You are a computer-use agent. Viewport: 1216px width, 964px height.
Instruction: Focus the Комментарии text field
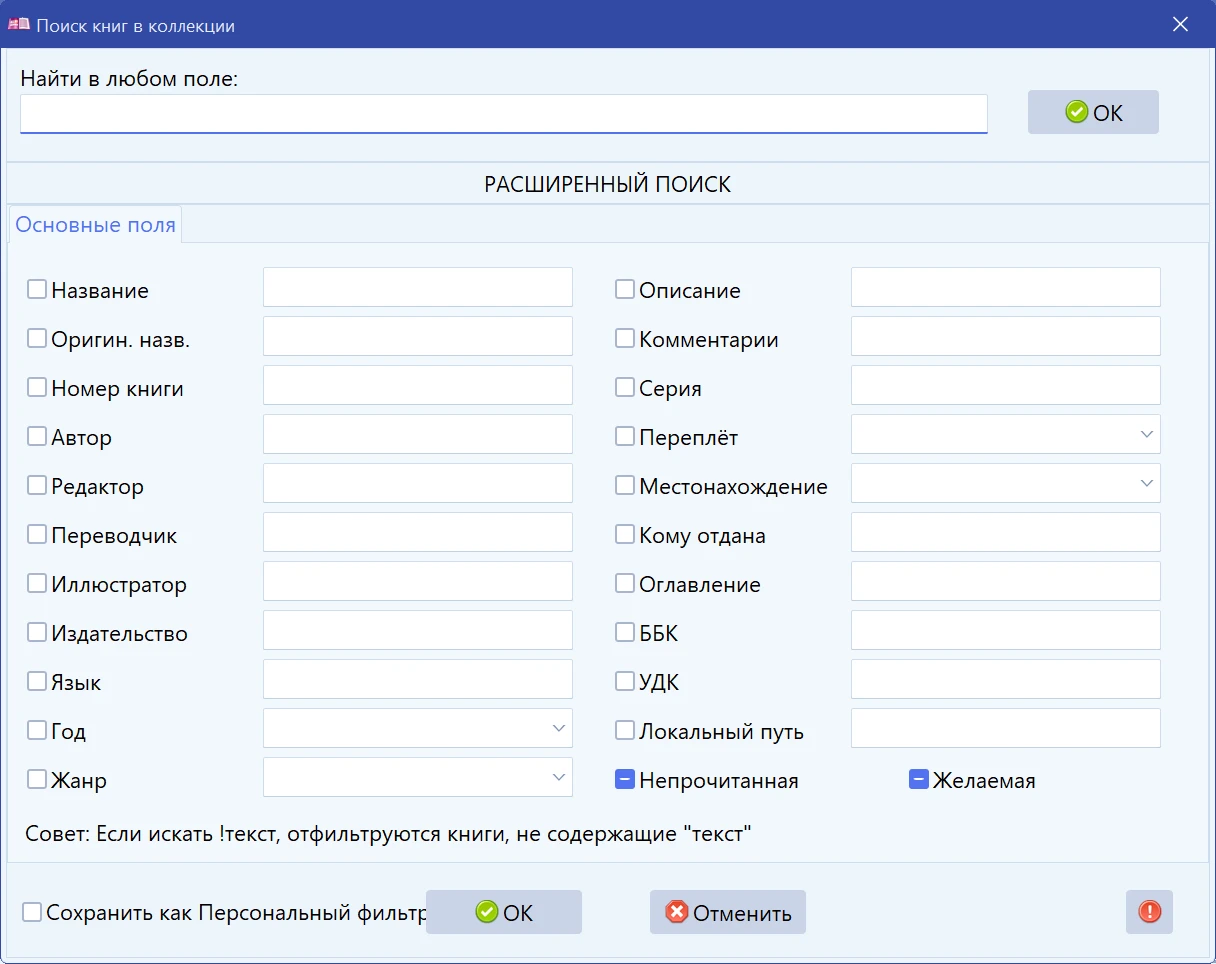(1006, 336)
